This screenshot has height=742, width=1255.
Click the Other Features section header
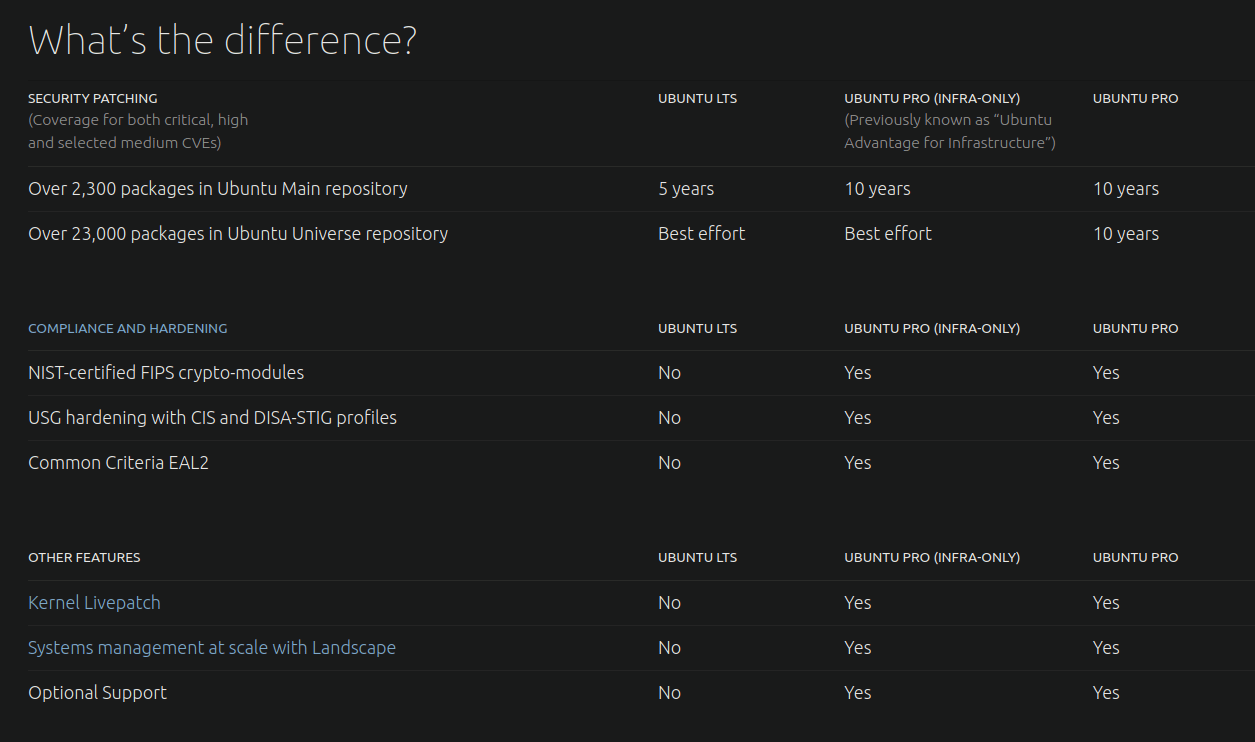point(84,557)
